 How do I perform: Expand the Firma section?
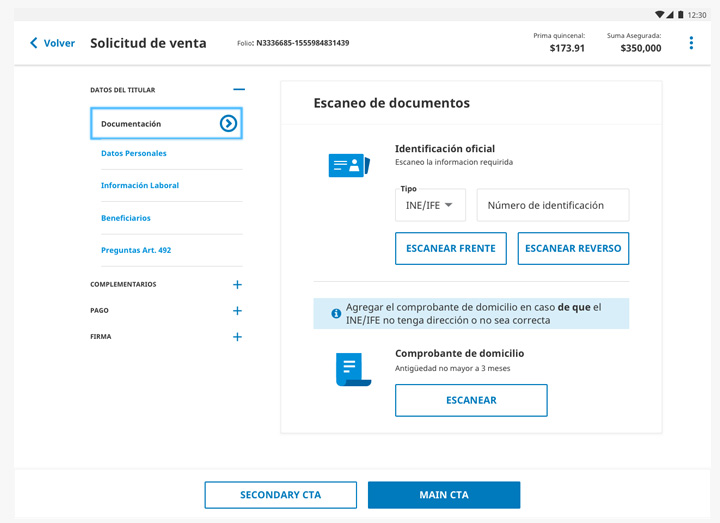coord(237,337)
